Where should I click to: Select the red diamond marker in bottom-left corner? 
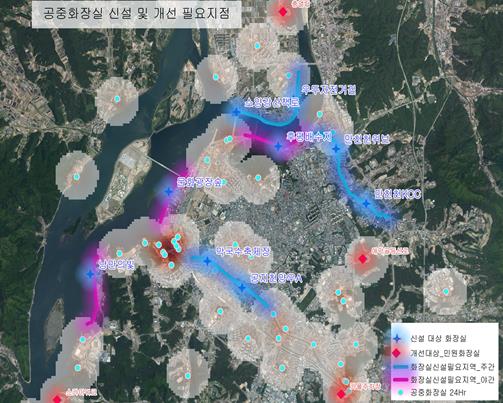(x=57, y=399)
